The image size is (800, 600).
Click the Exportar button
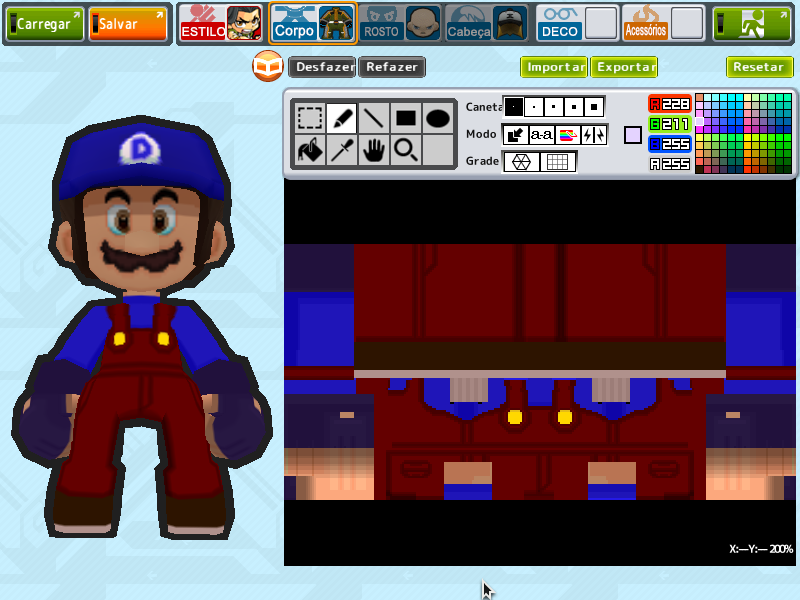coord(624,67)
